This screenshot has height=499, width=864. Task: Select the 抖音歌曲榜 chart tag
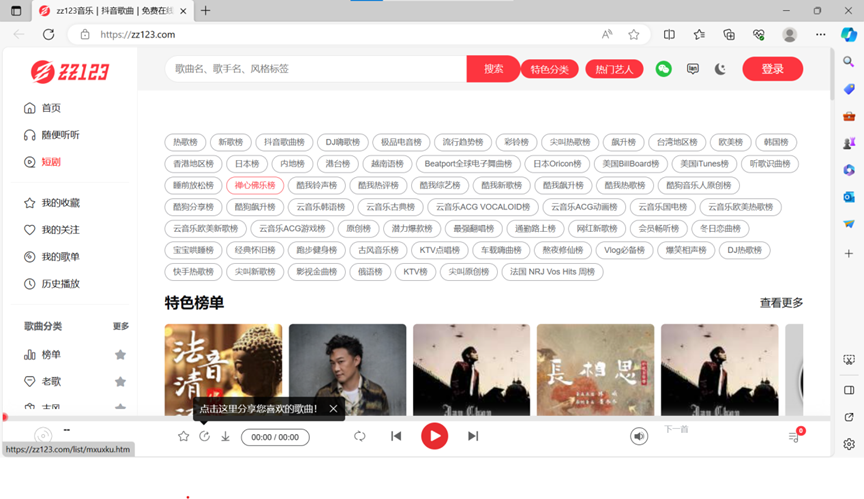pyautogui.click(x=284, y=142)
